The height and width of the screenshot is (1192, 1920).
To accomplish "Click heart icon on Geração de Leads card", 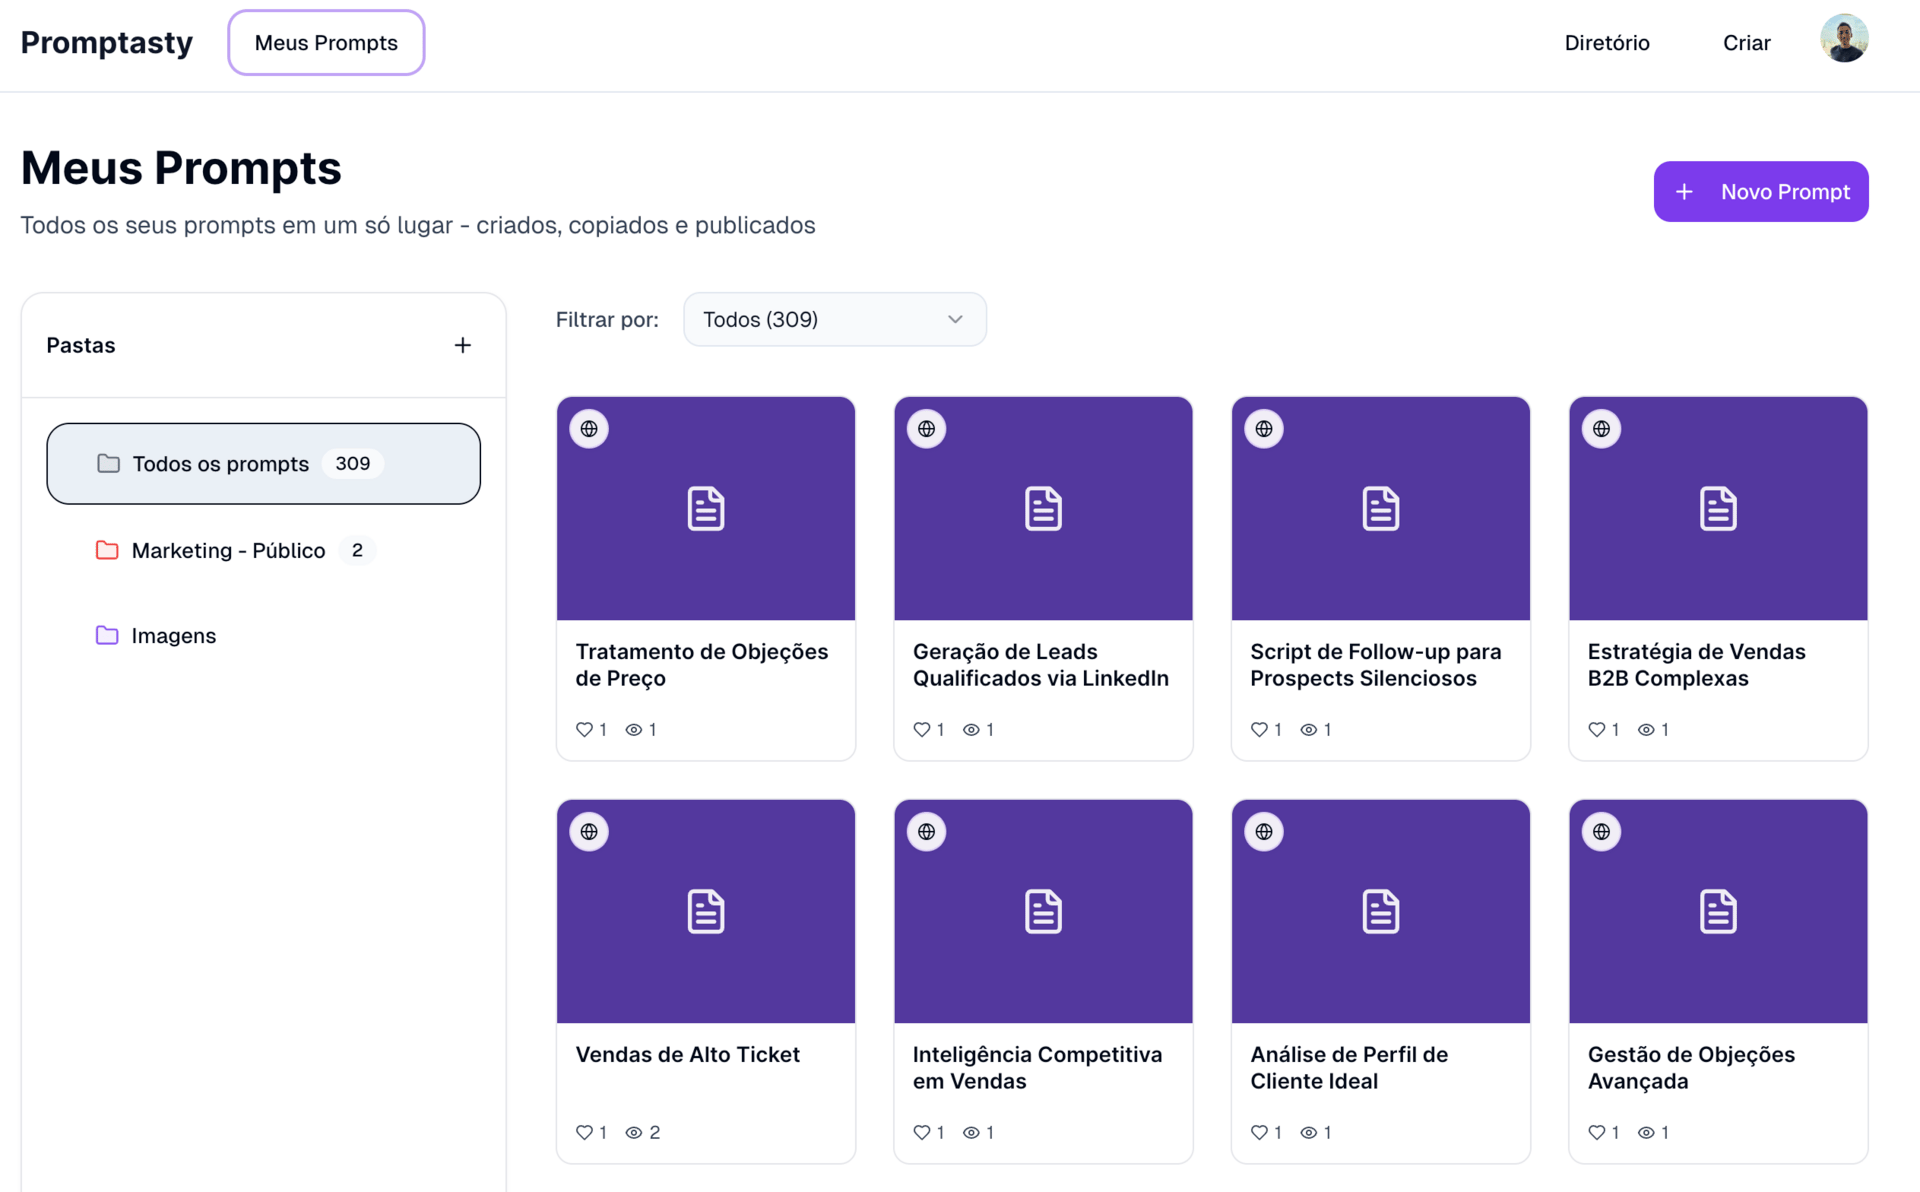I will pyautogui.click(x=921, y=730).
